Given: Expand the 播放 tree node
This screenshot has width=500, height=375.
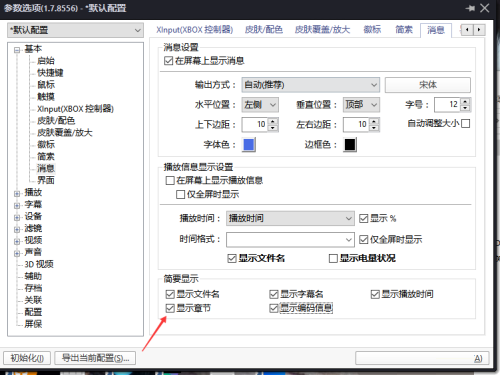Looking at the screenshot, I should point(17,194).
